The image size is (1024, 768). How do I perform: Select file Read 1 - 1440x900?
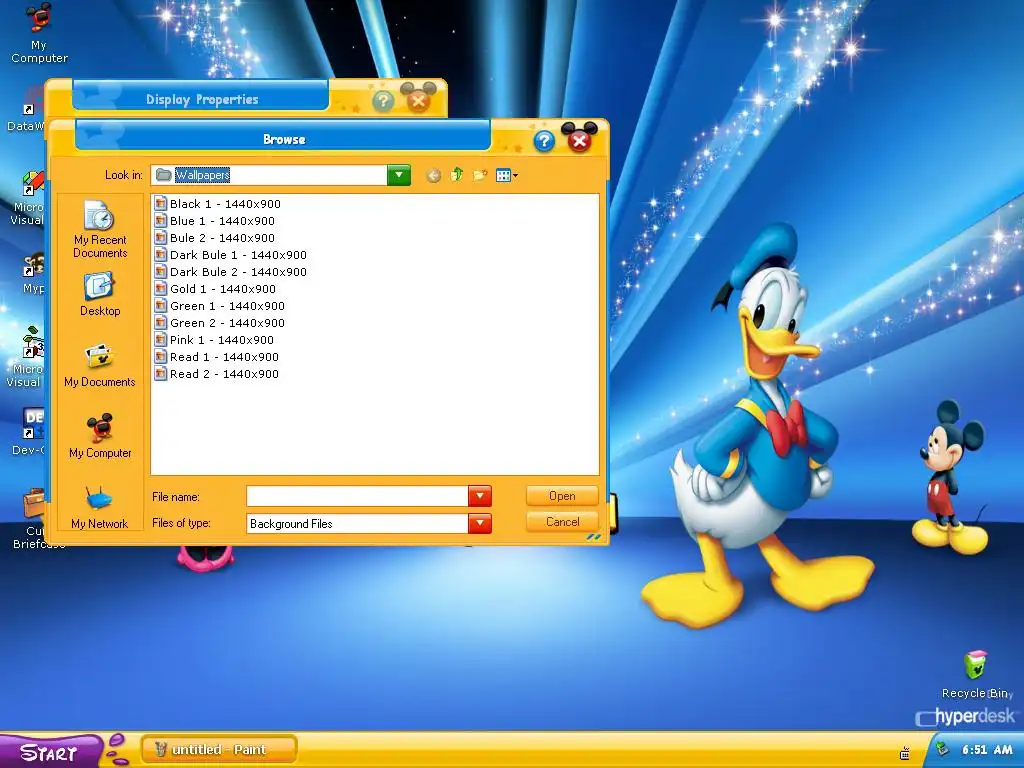[217, 357]
